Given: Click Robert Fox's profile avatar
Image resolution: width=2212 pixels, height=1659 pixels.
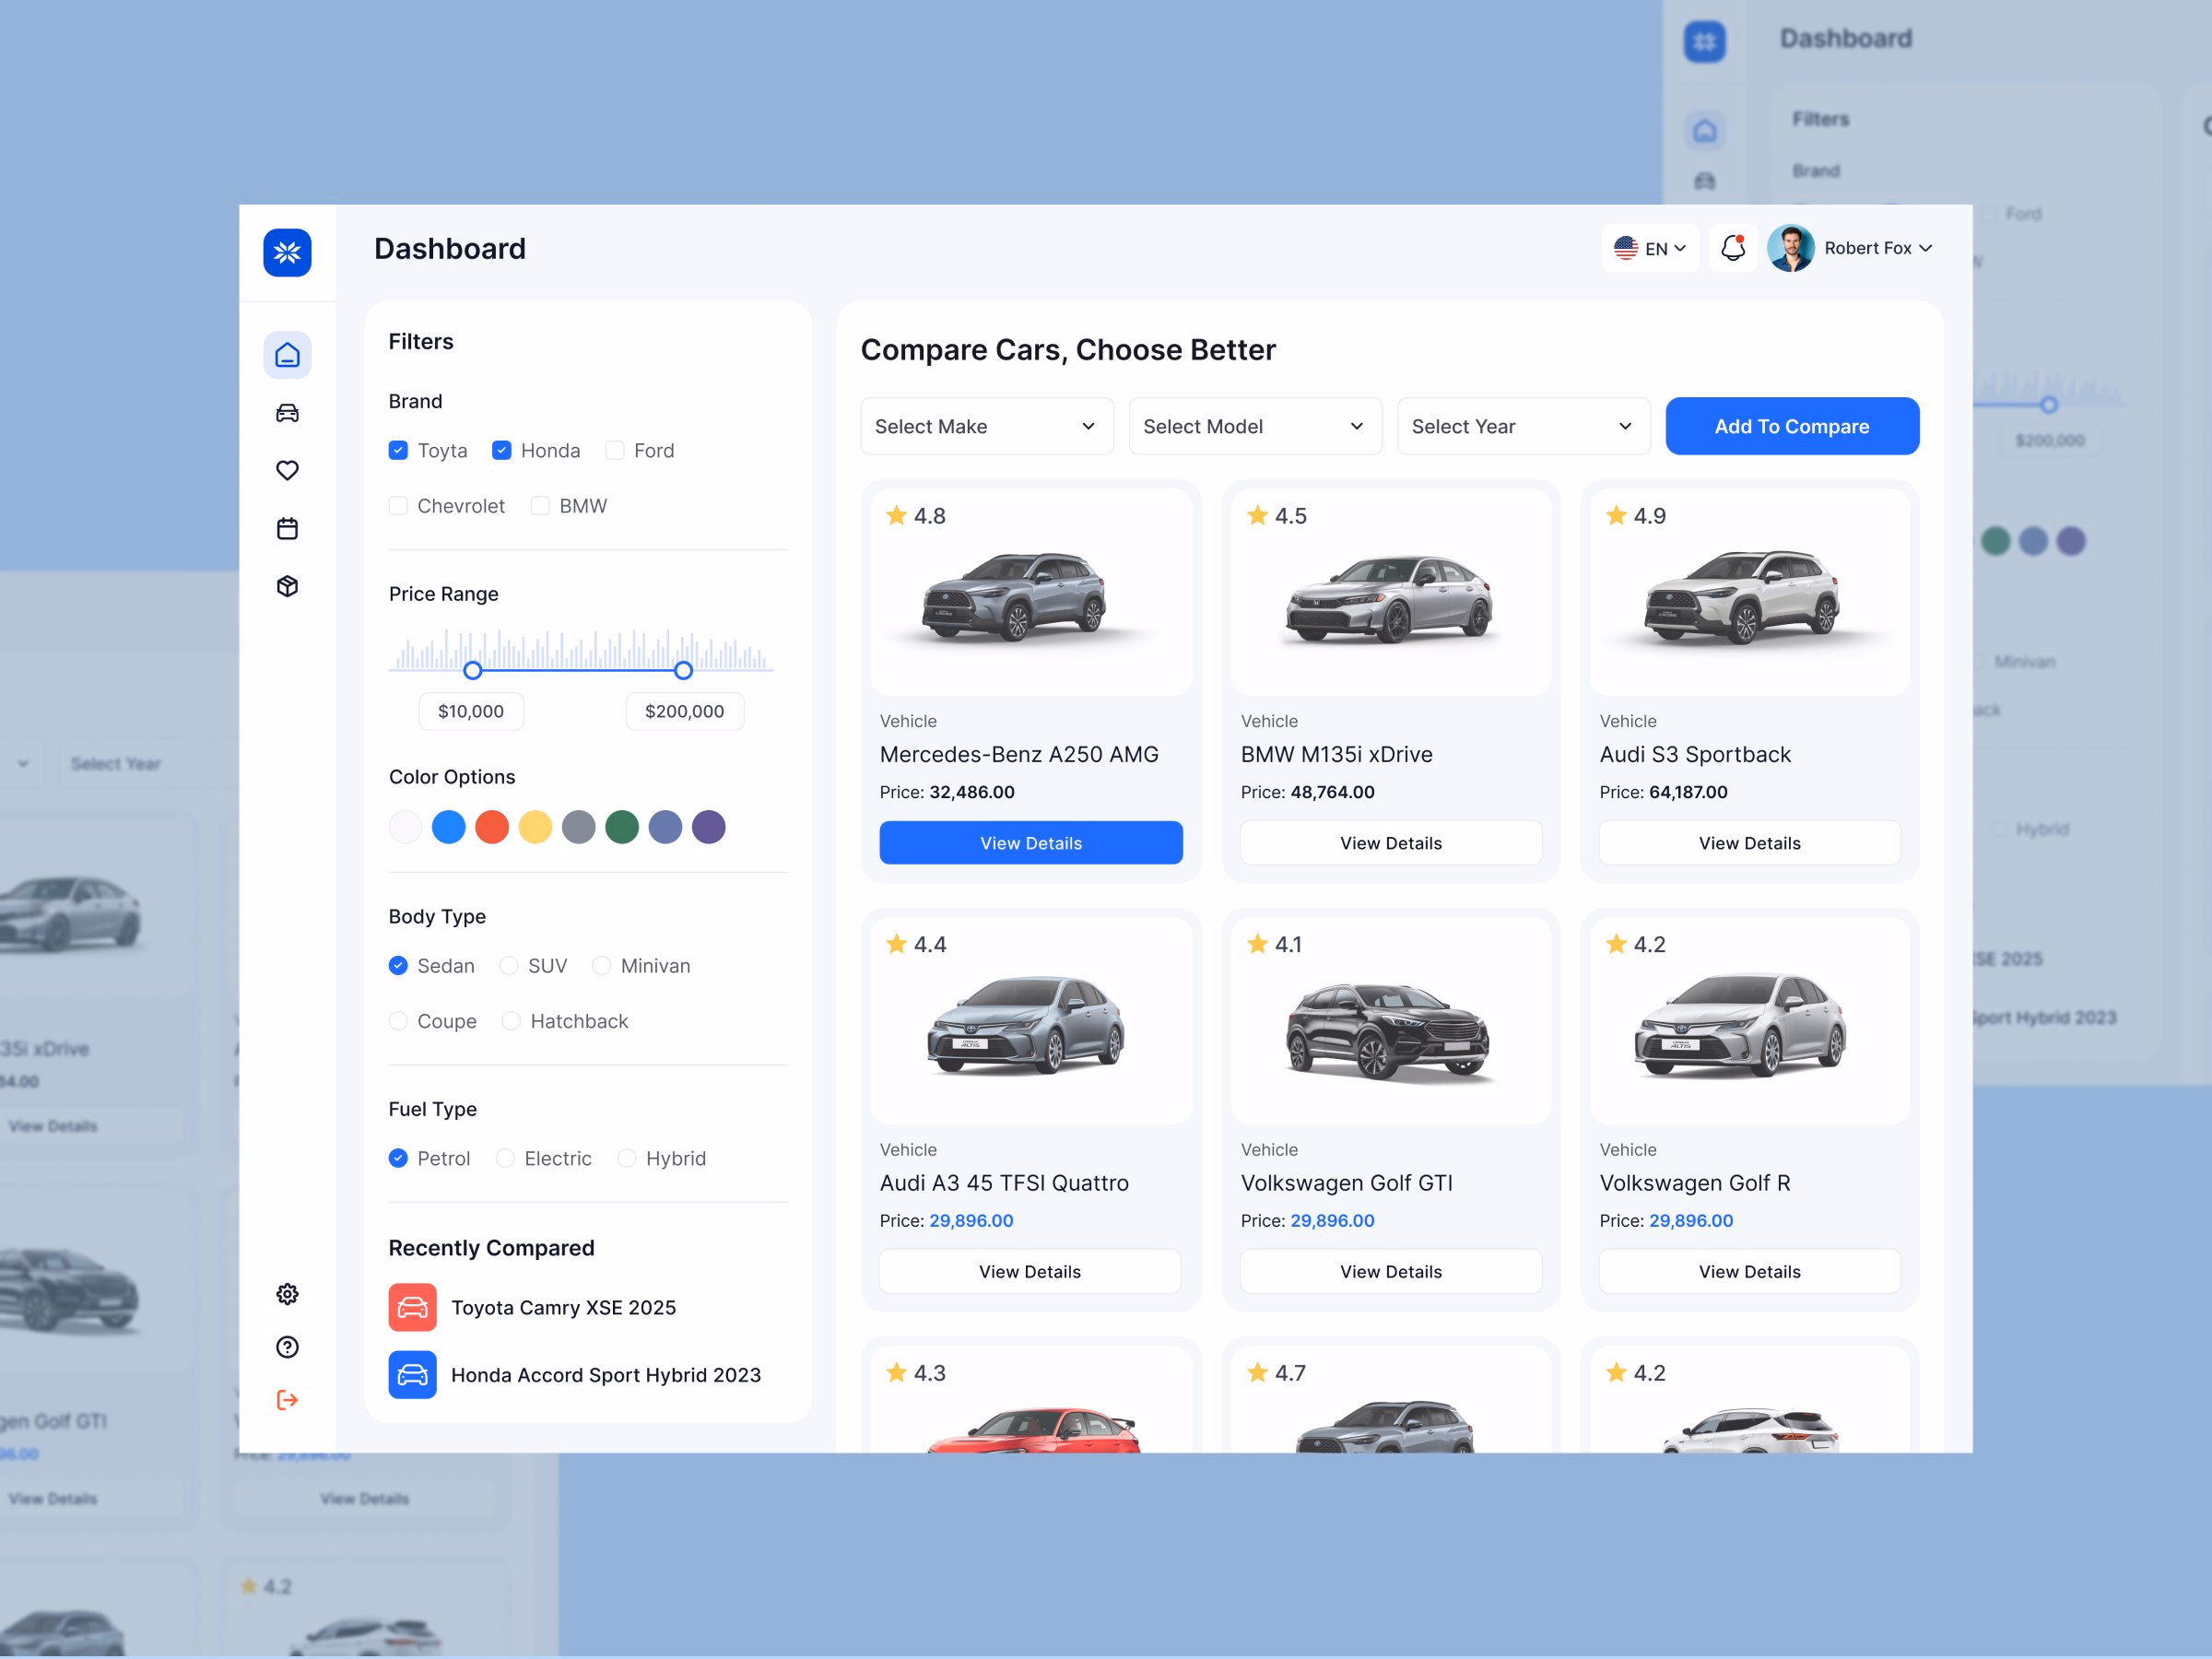Looking at the screenshot, I should (1790, 248).
